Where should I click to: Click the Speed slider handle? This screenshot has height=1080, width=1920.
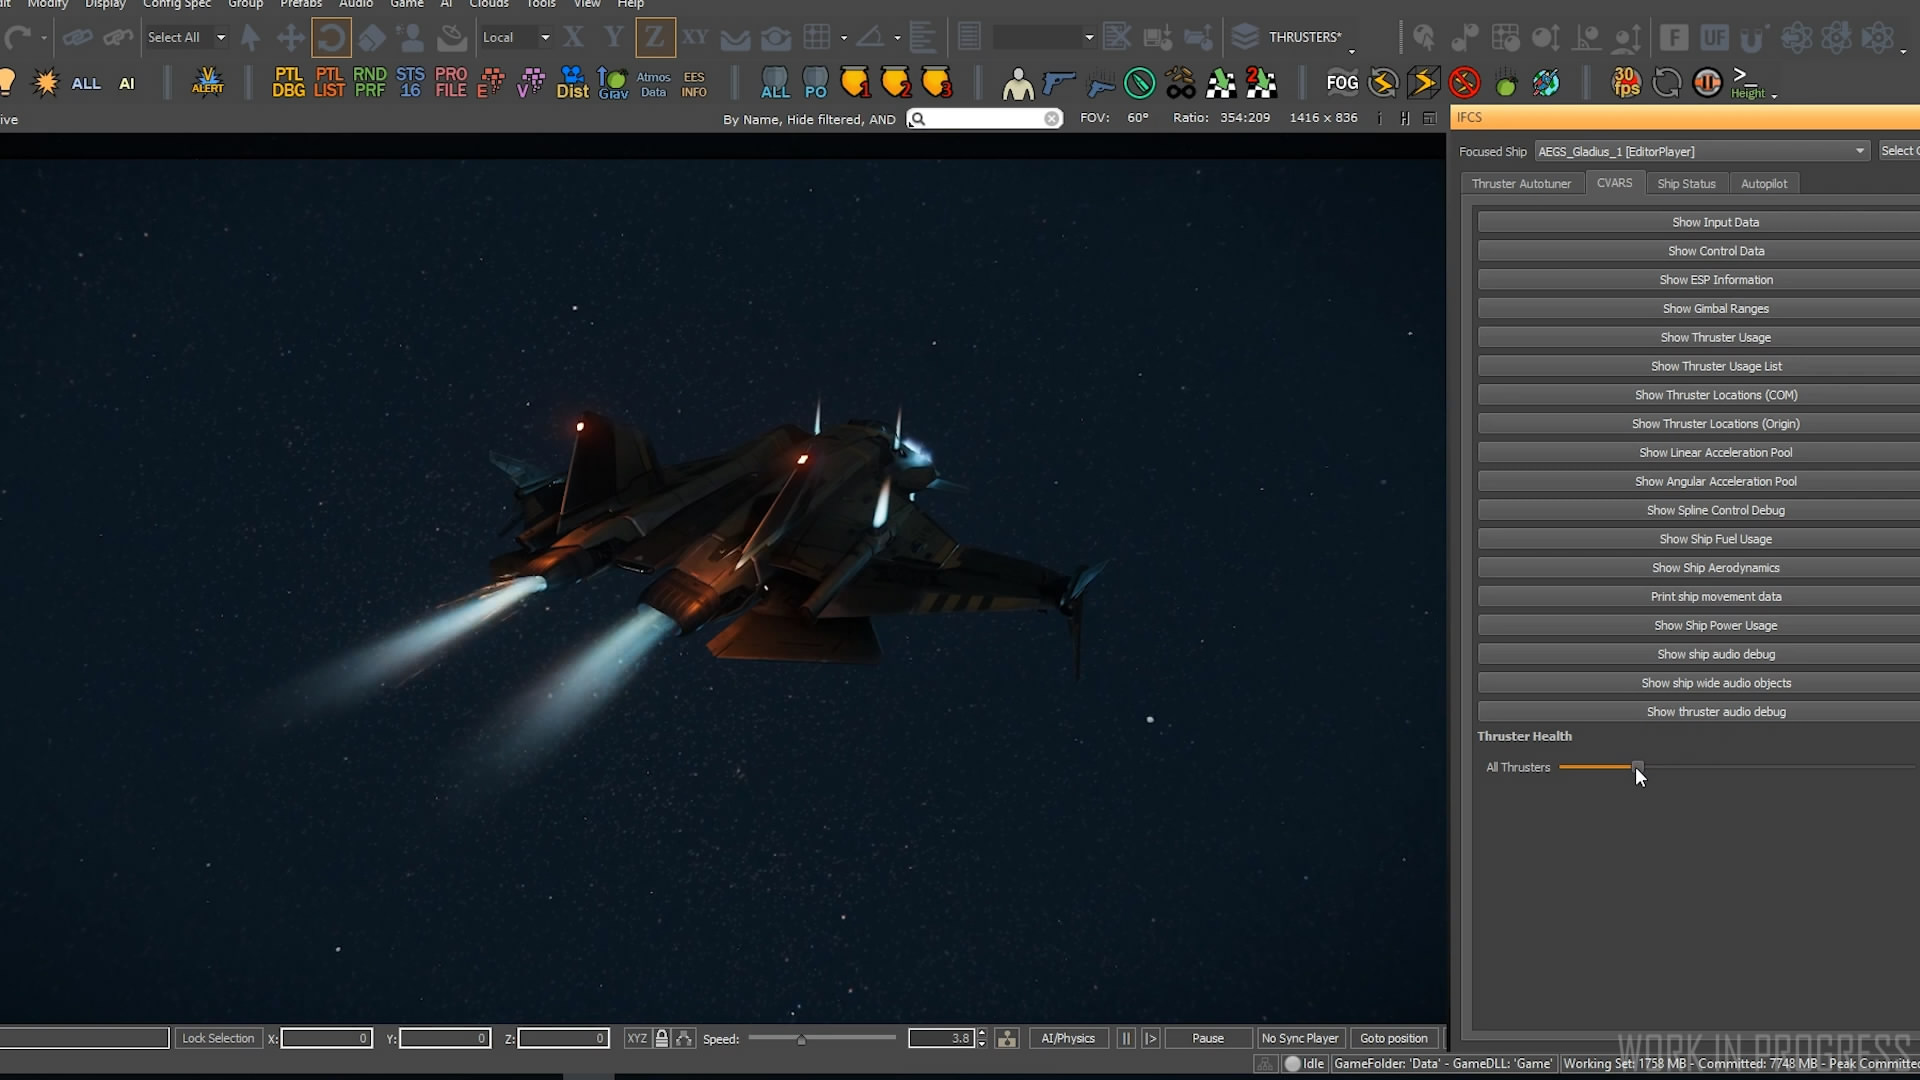click(801, 1039)
